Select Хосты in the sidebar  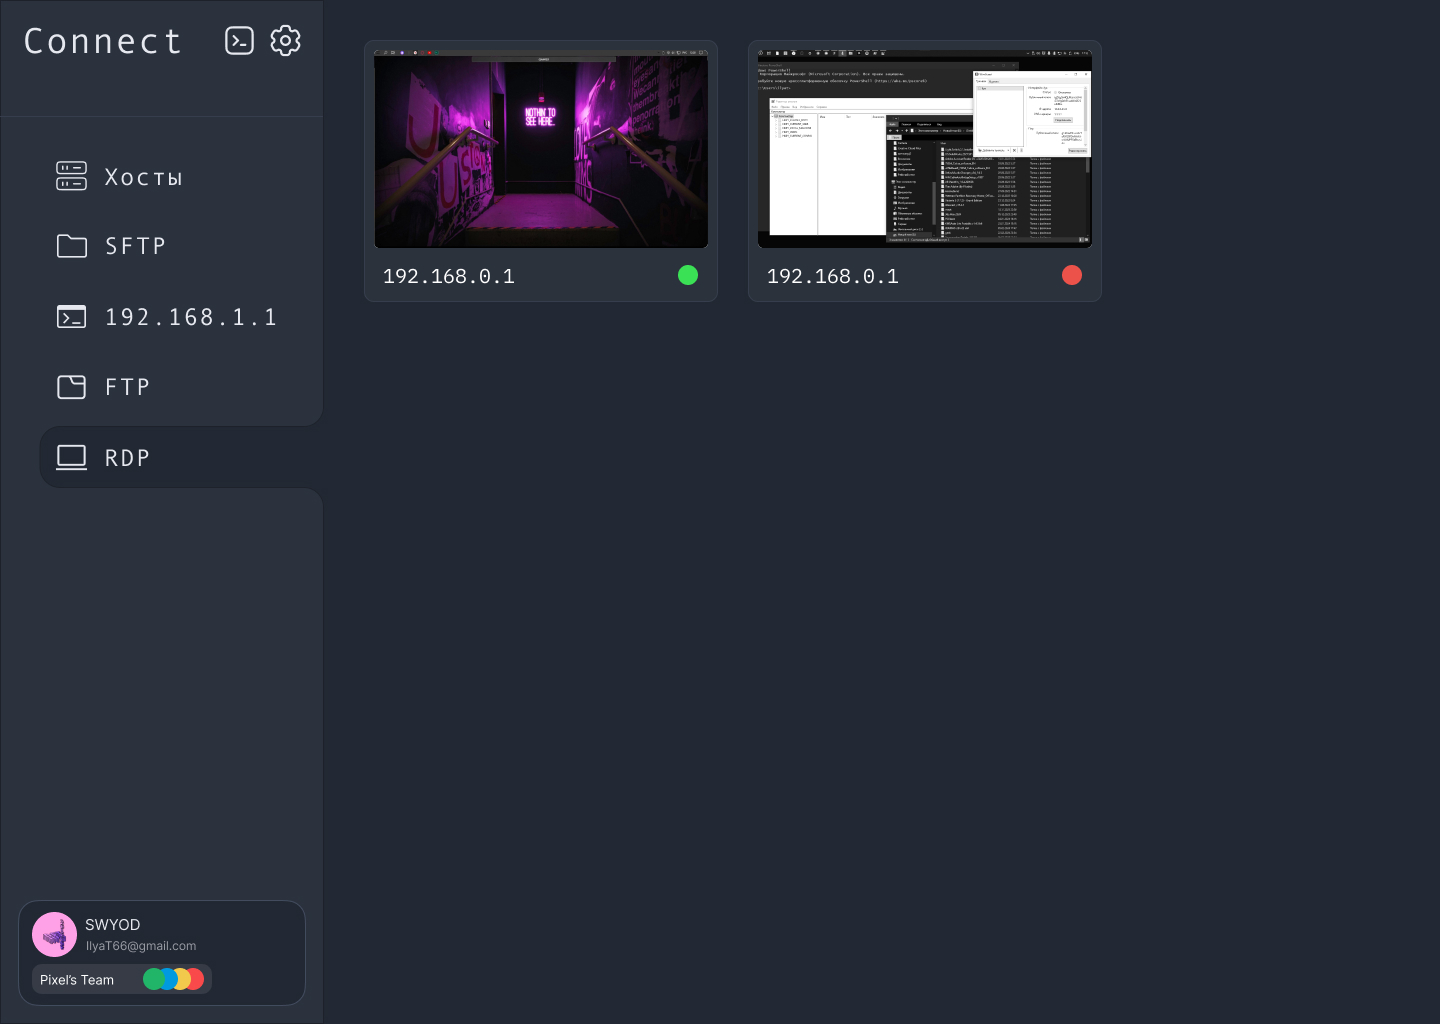(144, 176)
